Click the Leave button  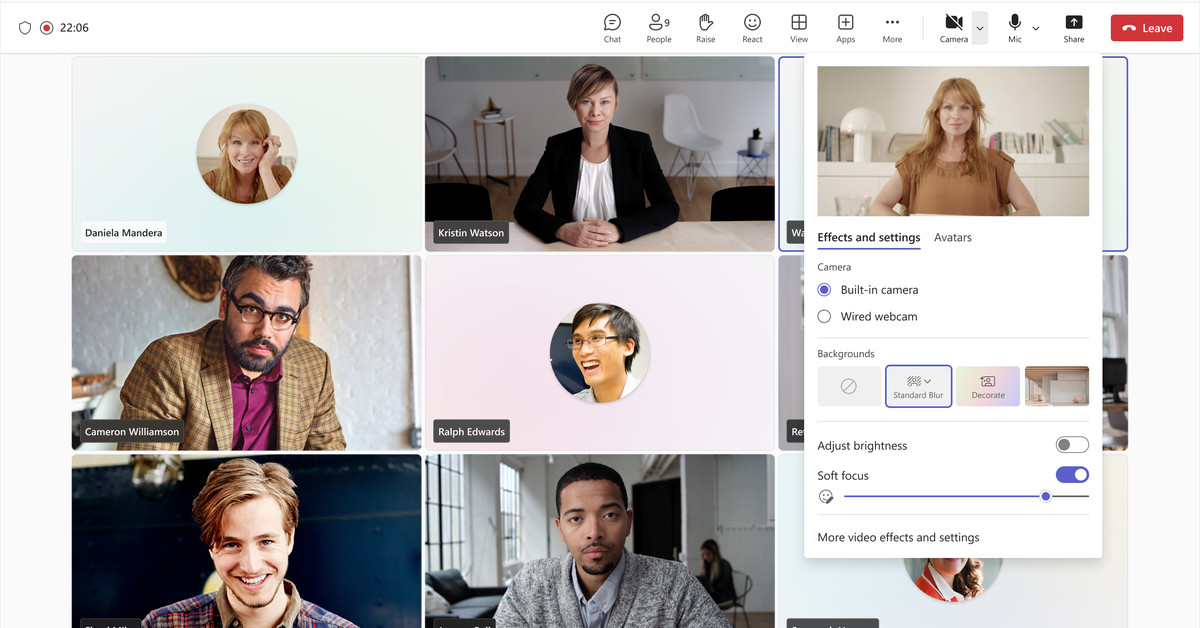[1146, 27]
